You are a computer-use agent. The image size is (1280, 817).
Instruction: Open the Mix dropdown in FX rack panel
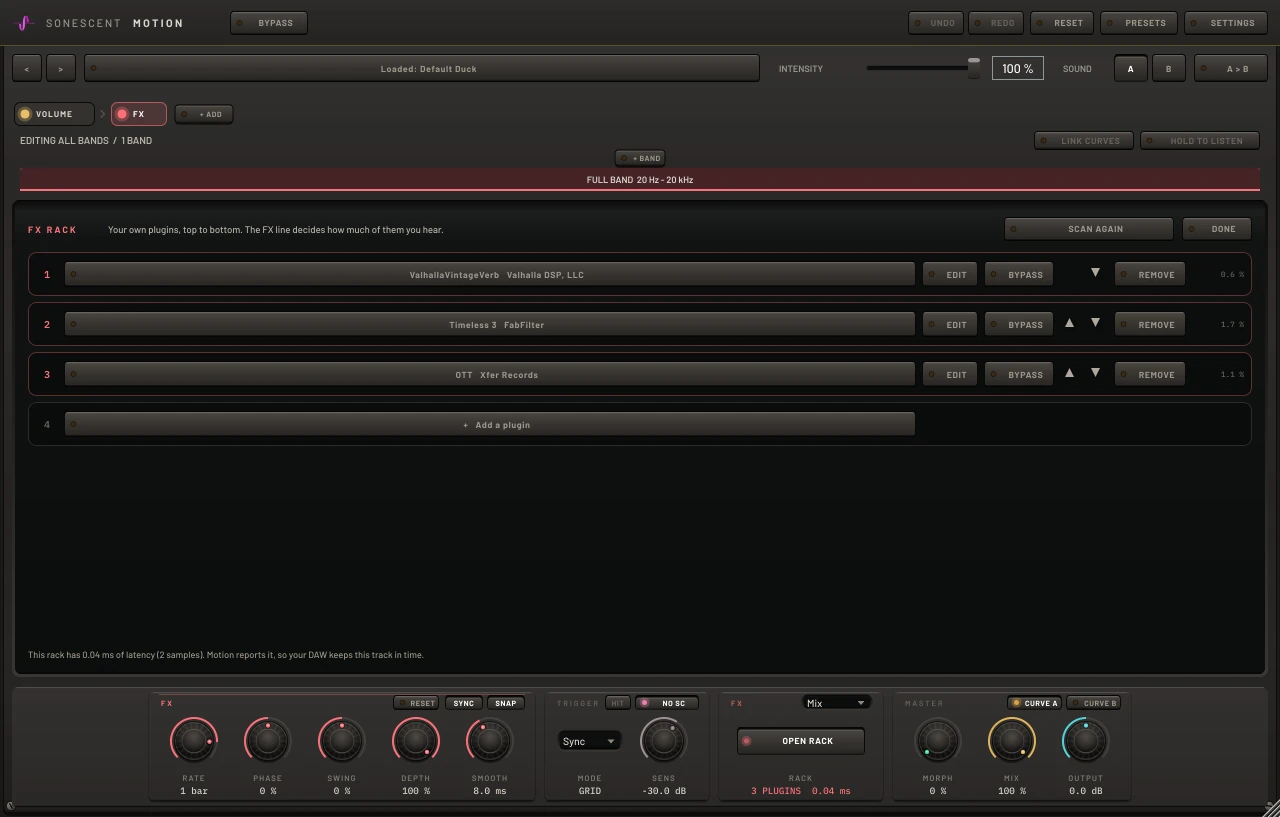click(836, 703)
